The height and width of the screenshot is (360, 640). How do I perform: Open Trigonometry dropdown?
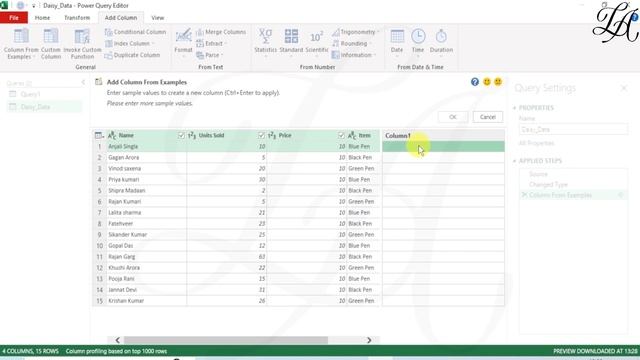(x=378, y=32)
